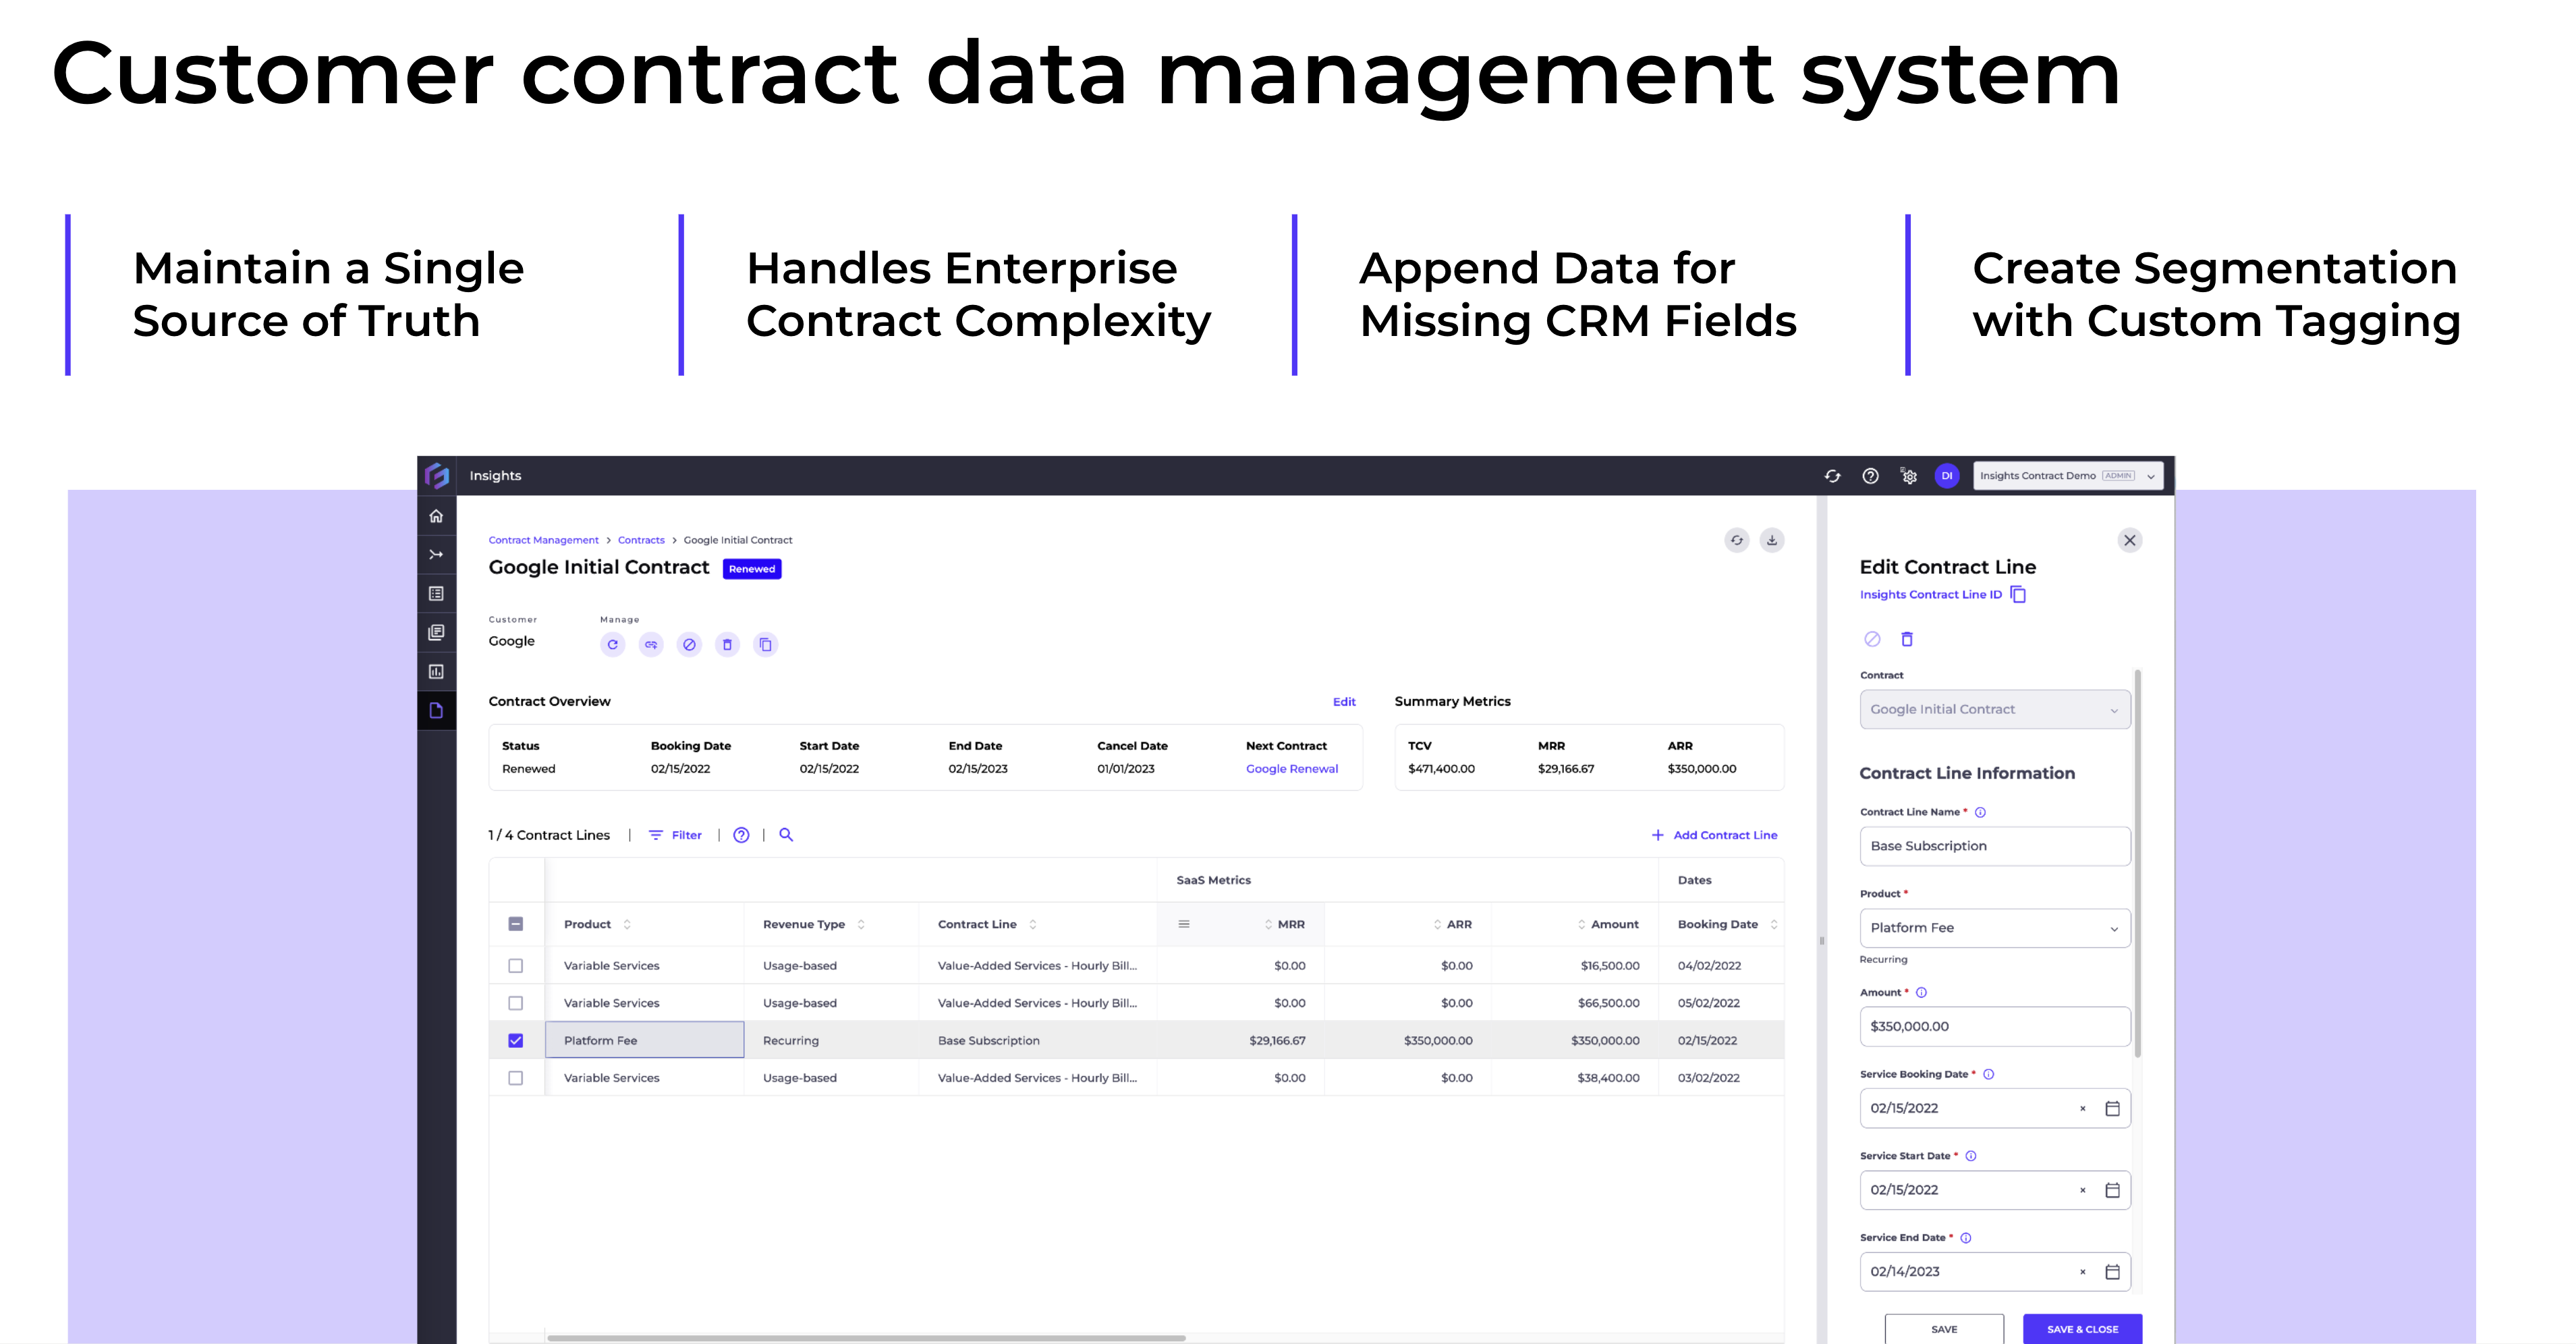
Task: Click info icon beside Service Booking Date
Action: click(x=1989, y=1074)
